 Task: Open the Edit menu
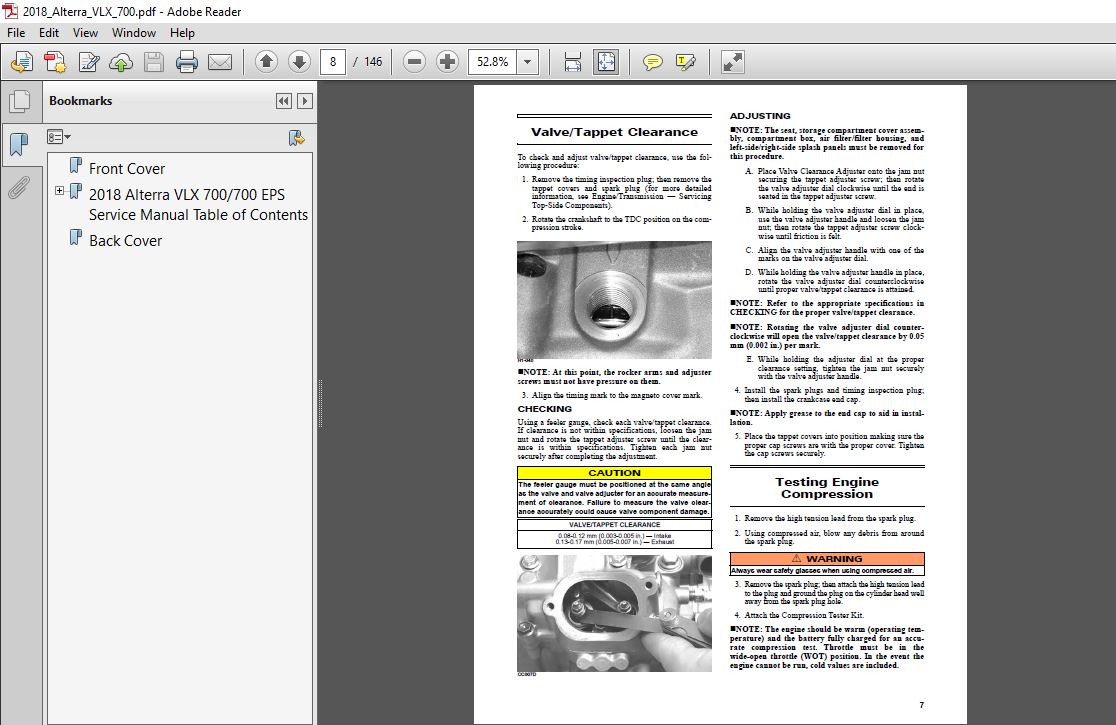coord(49,33)
